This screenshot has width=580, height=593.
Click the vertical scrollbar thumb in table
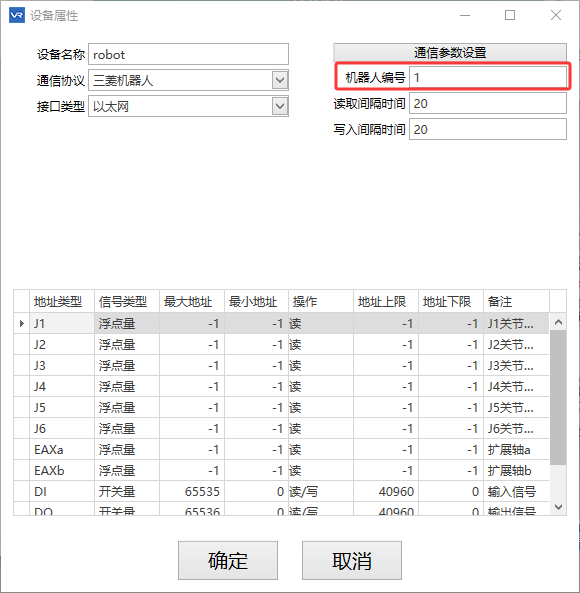click(558, 397)
